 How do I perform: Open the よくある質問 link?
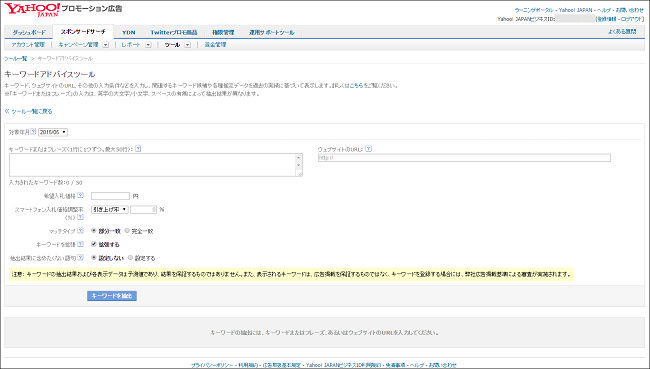pos(622,32)
